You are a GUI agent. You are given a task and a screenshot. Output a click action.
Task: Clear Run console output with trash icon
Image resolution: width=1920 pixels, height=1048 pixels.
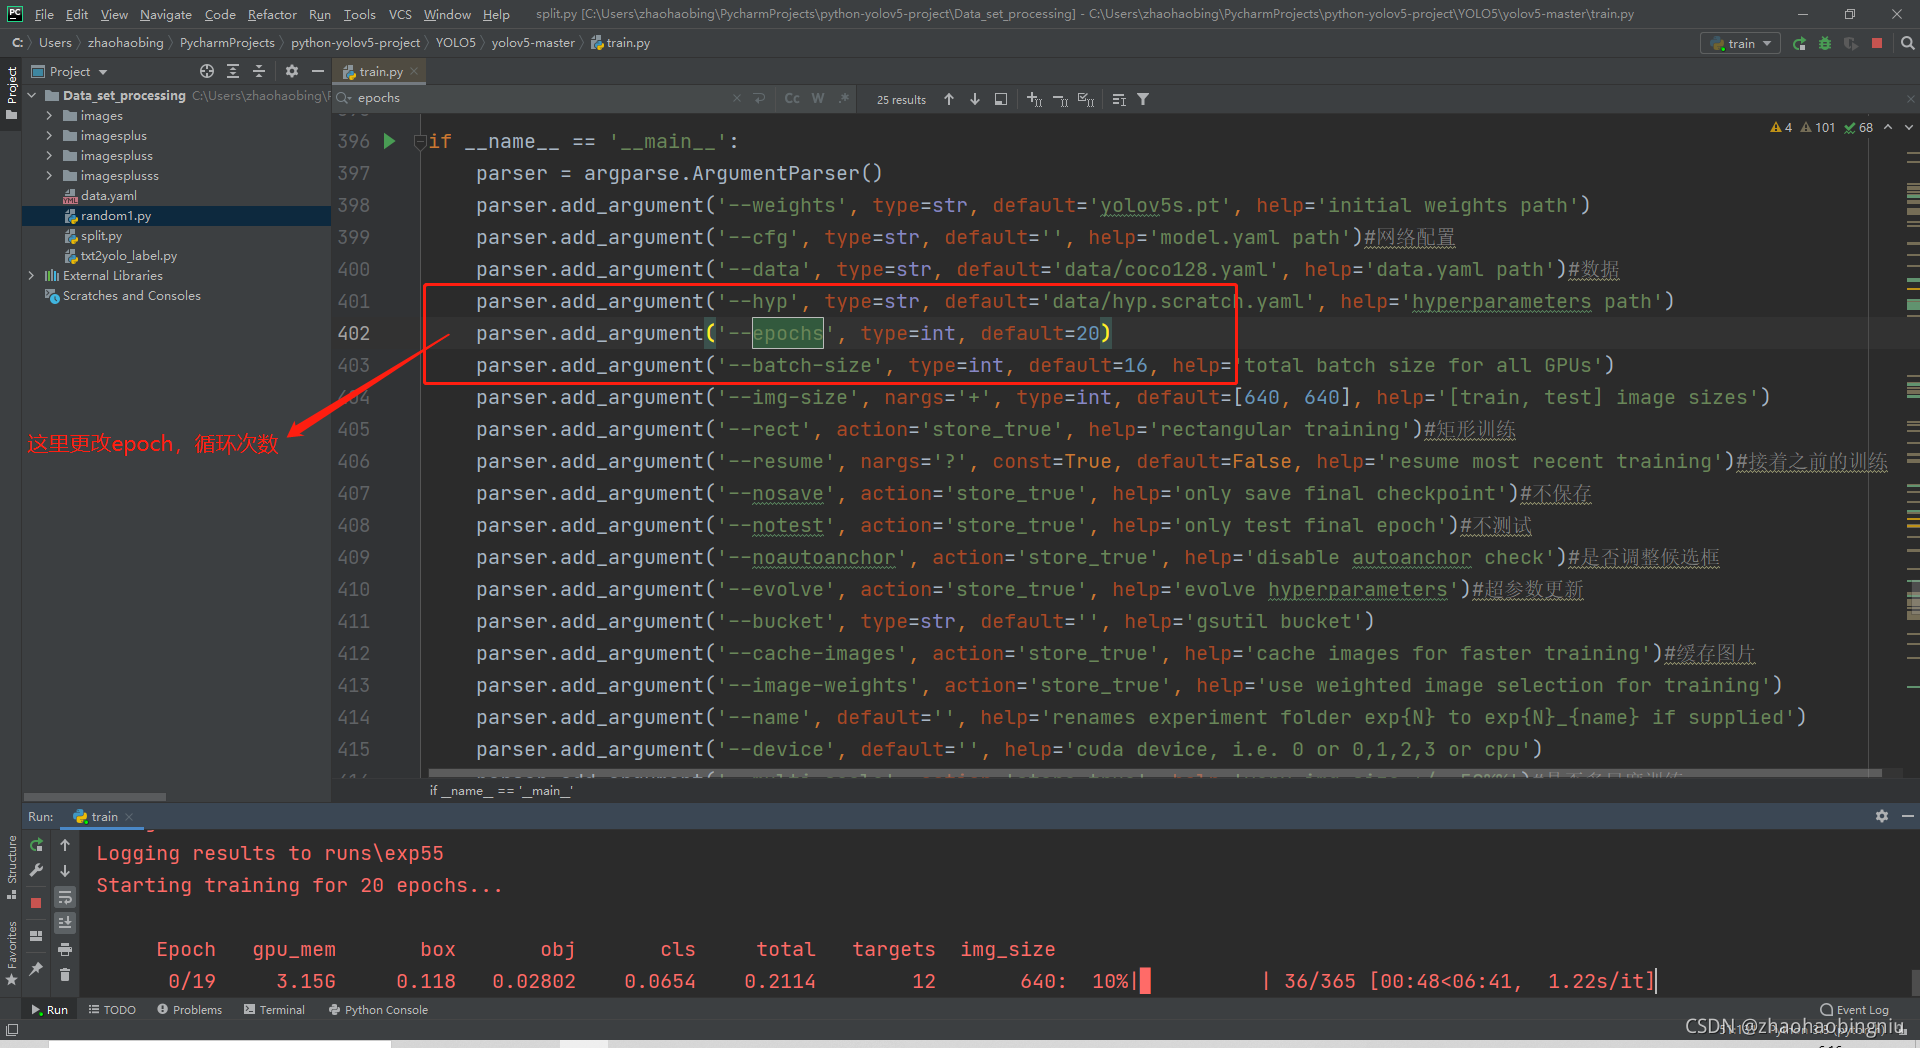coord(65,974)
